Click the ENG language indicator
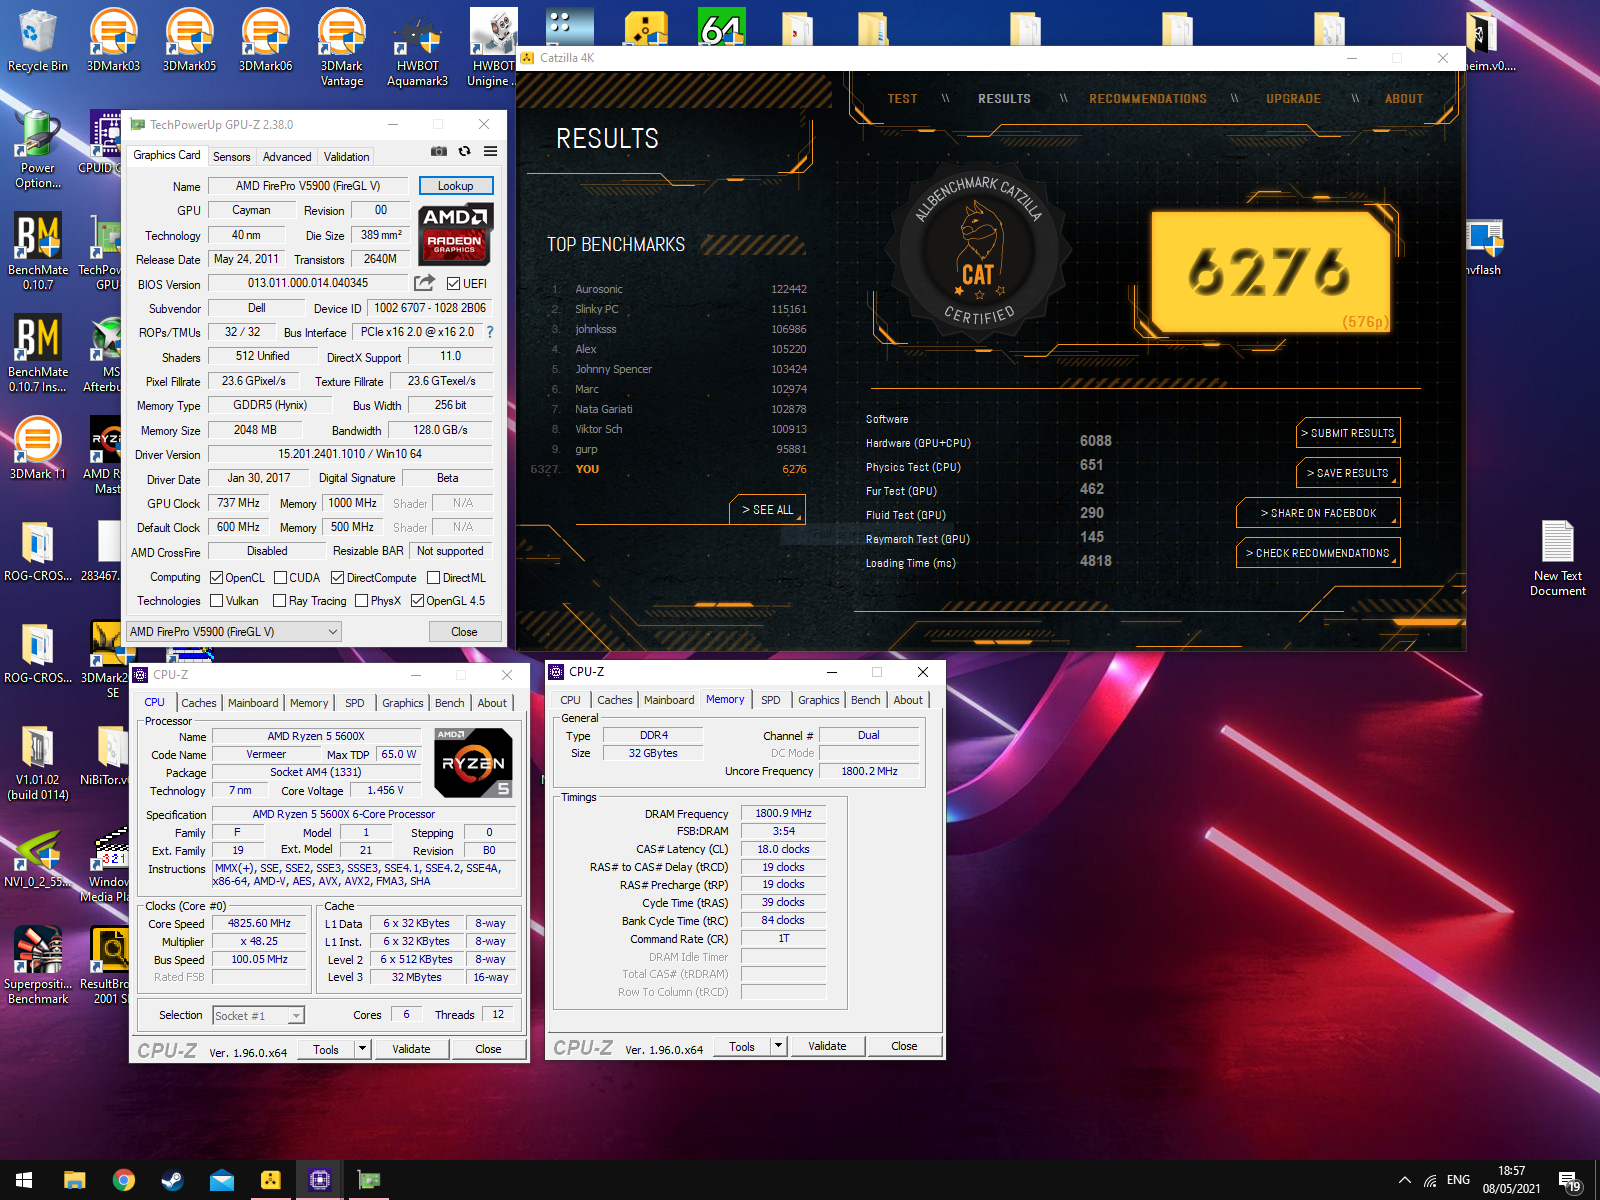 (1458, 1180)
